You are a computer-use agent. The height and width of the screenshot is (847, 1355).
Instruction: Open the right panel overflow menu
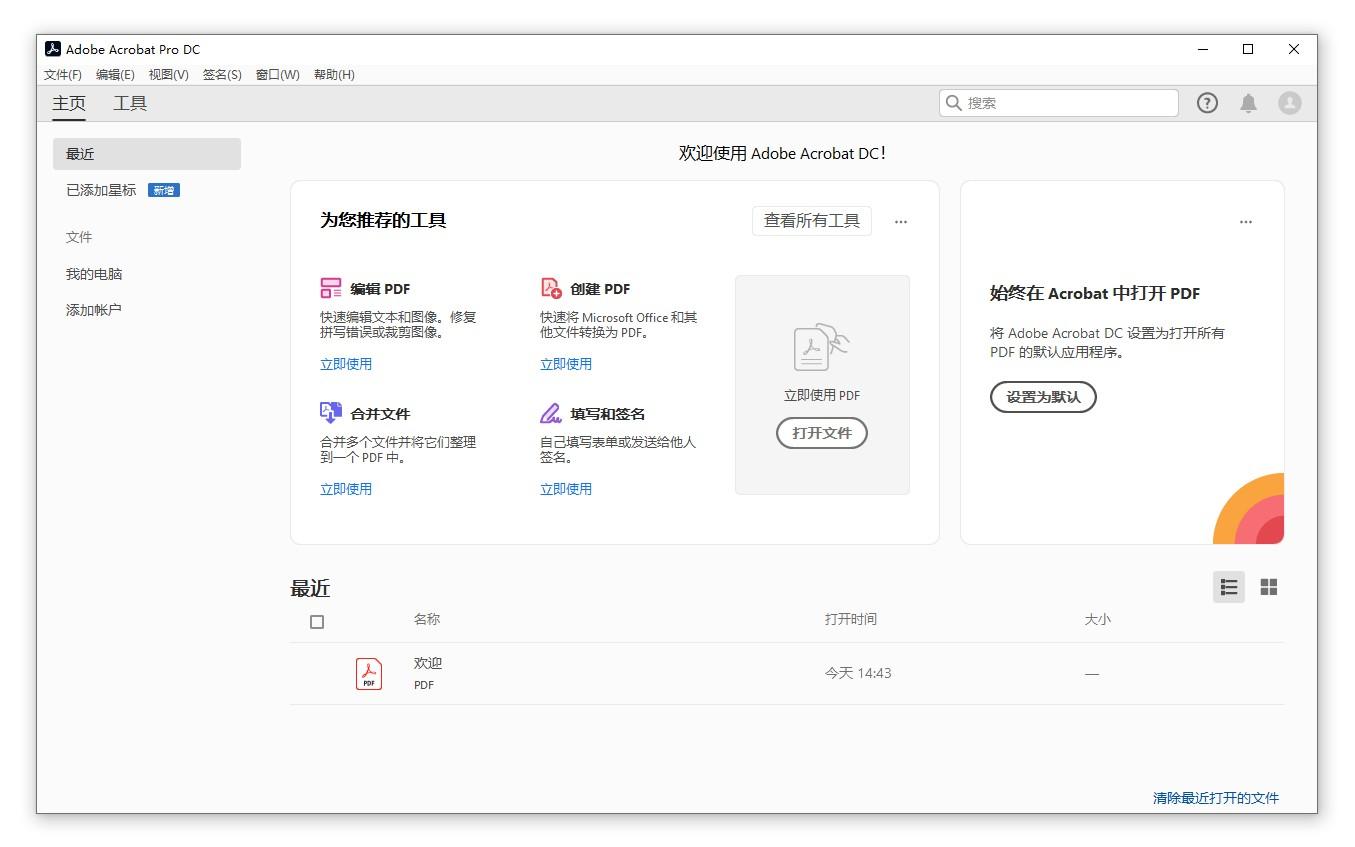click(x=1246, y=221)
